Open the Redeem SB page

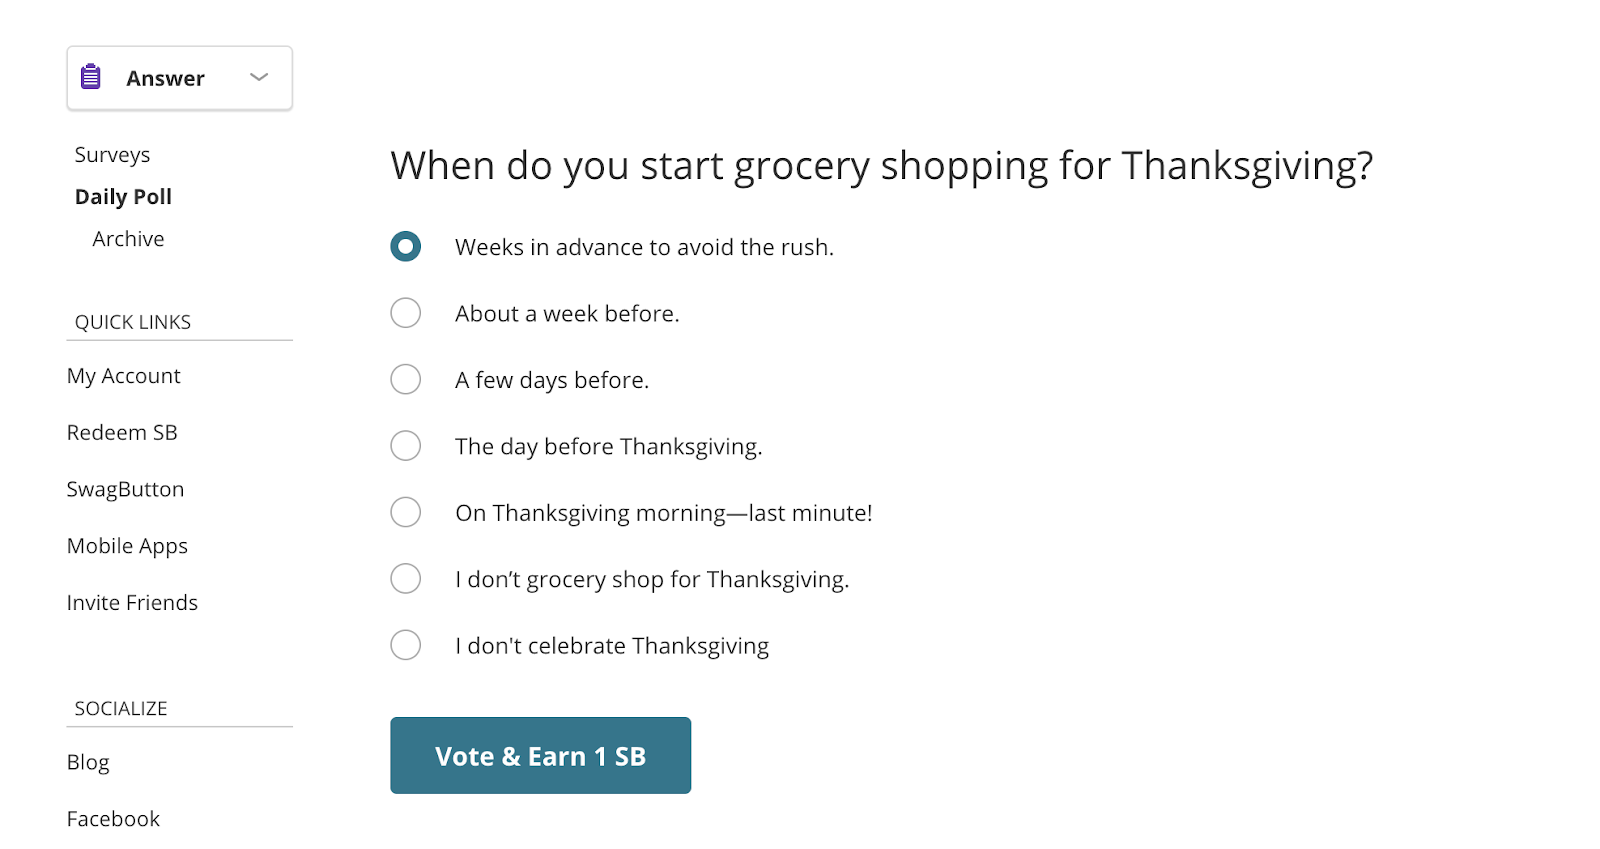[122, 432]
